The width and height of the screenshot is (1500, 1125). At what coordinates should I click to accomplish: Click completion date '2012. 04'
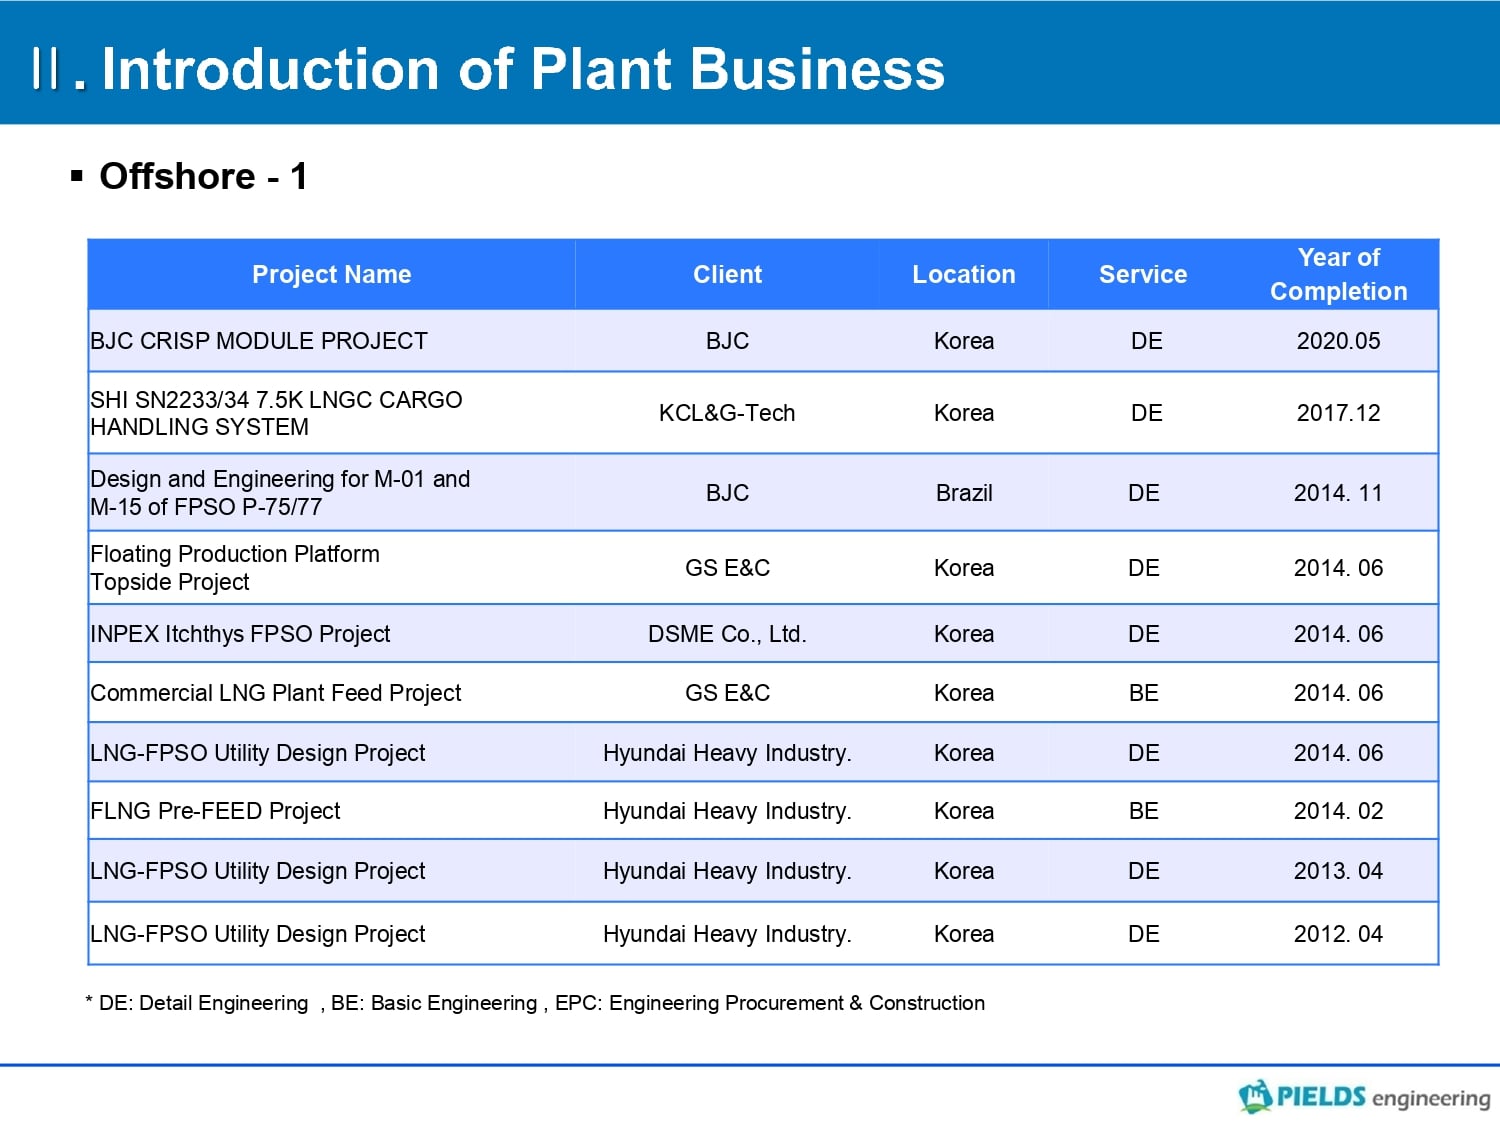coord(1338,934)
